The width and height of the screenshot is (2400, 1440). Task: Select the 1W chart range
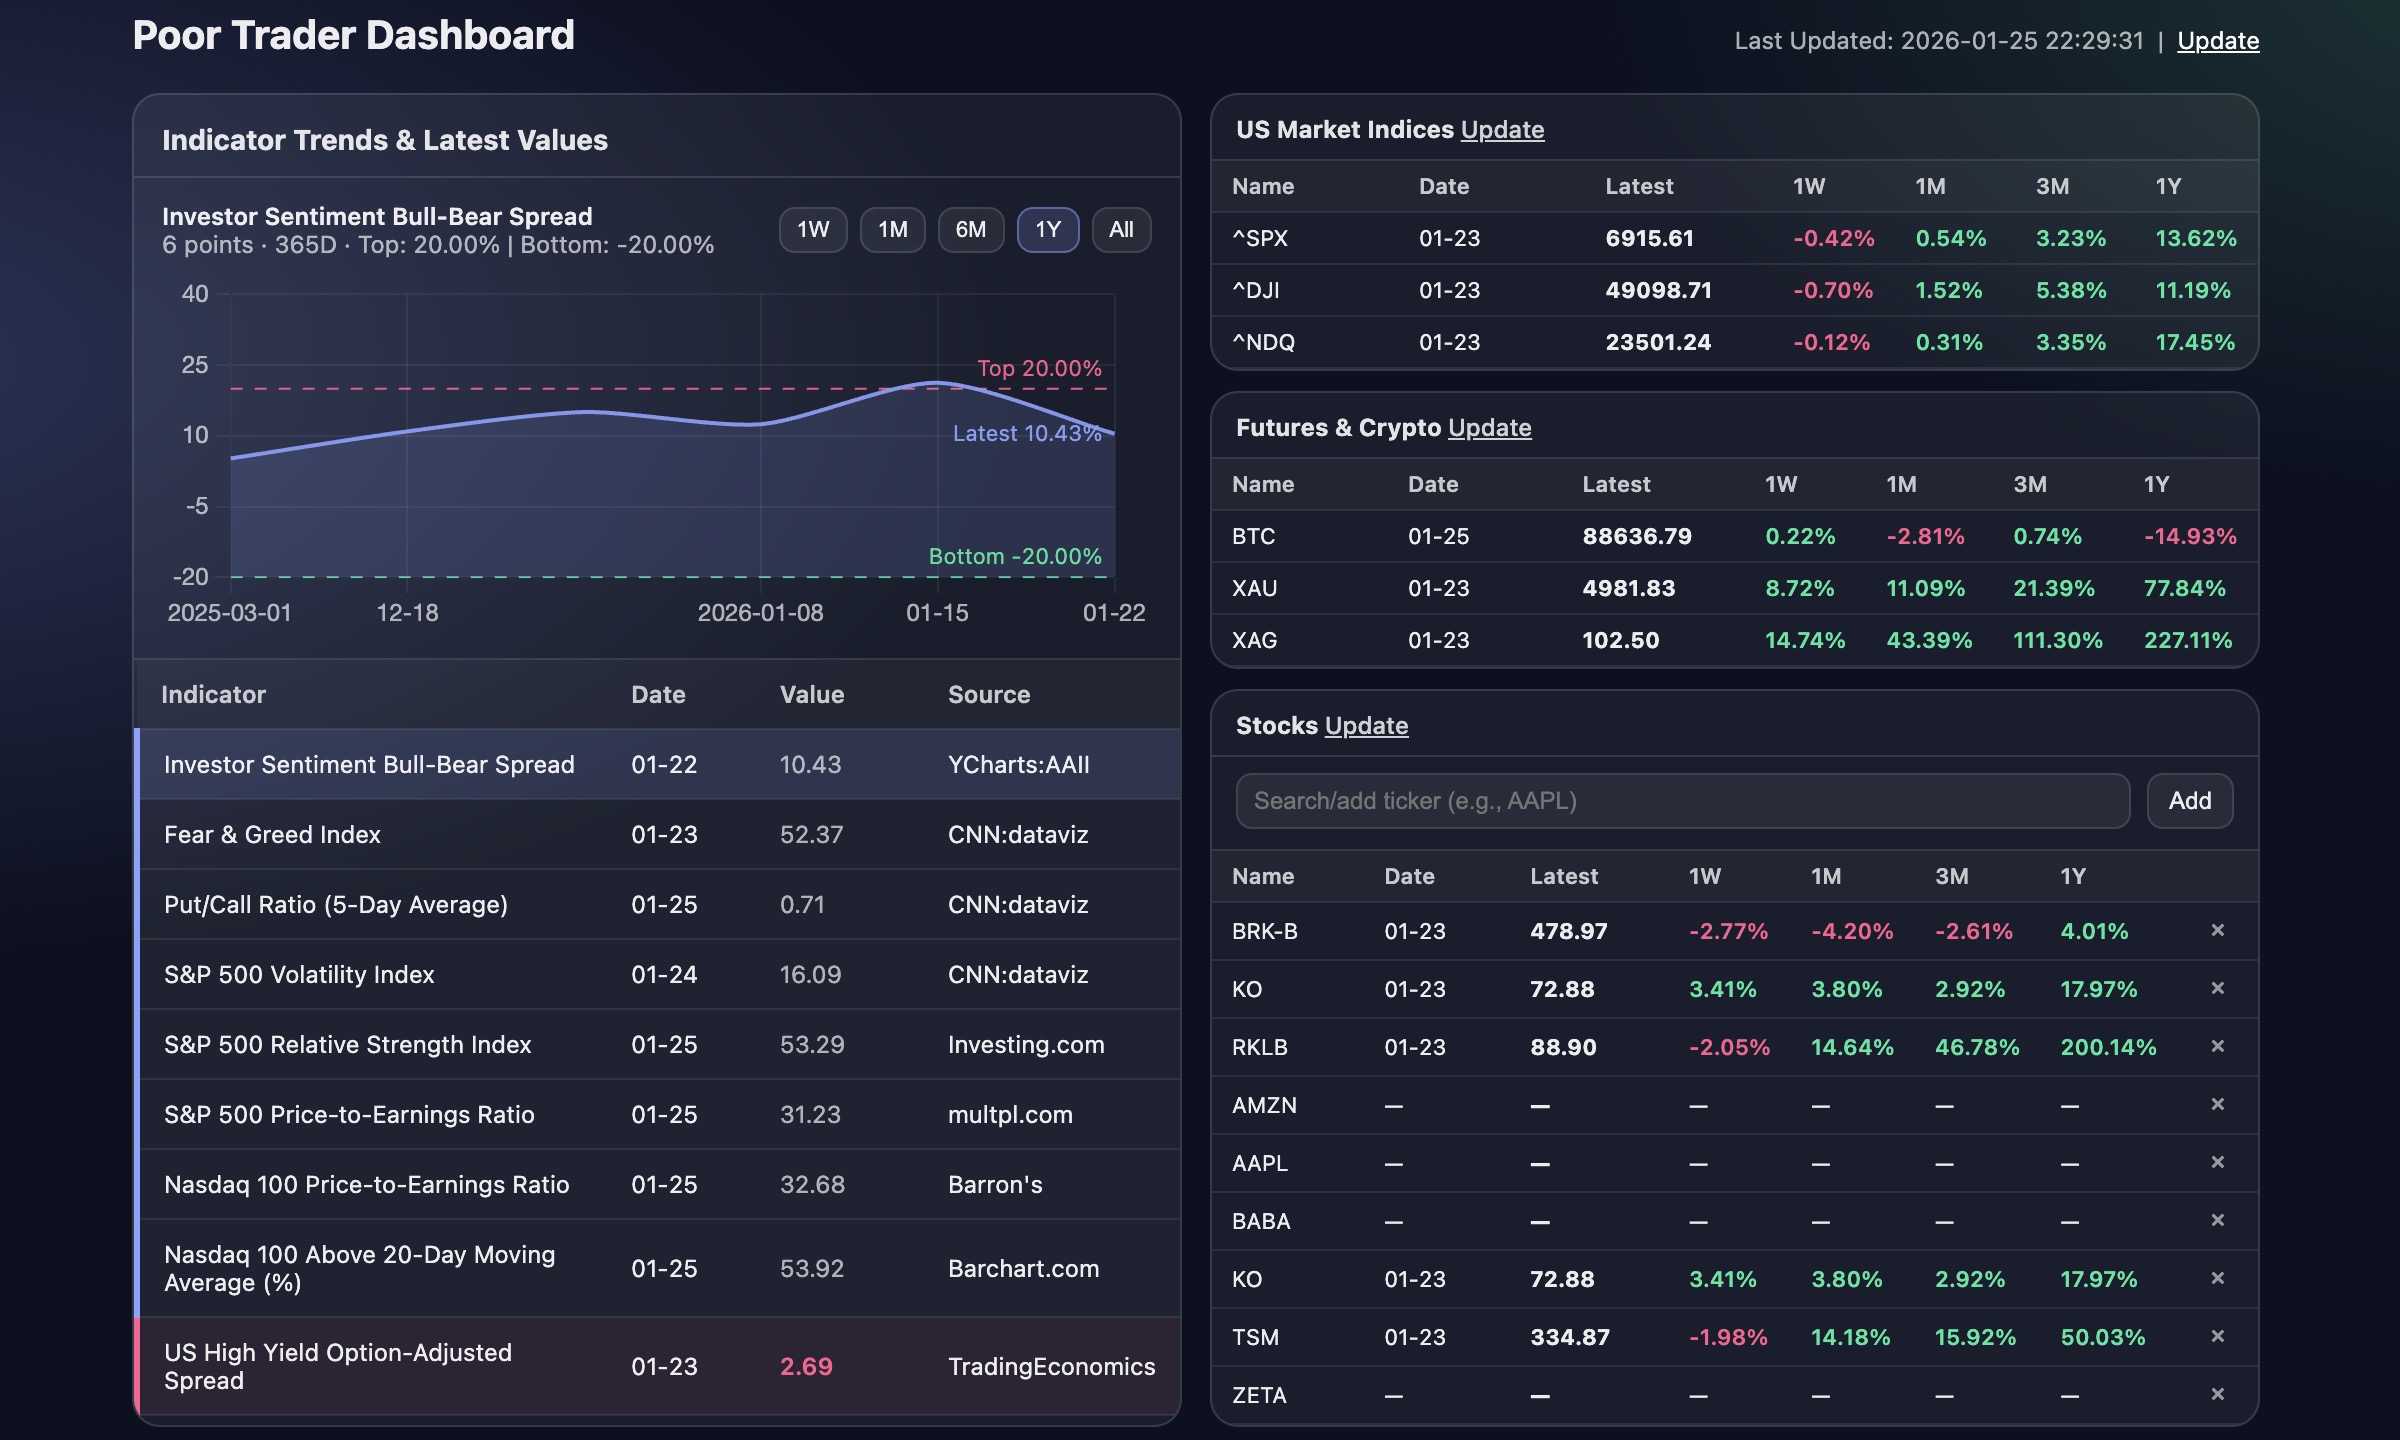point(812,229)
